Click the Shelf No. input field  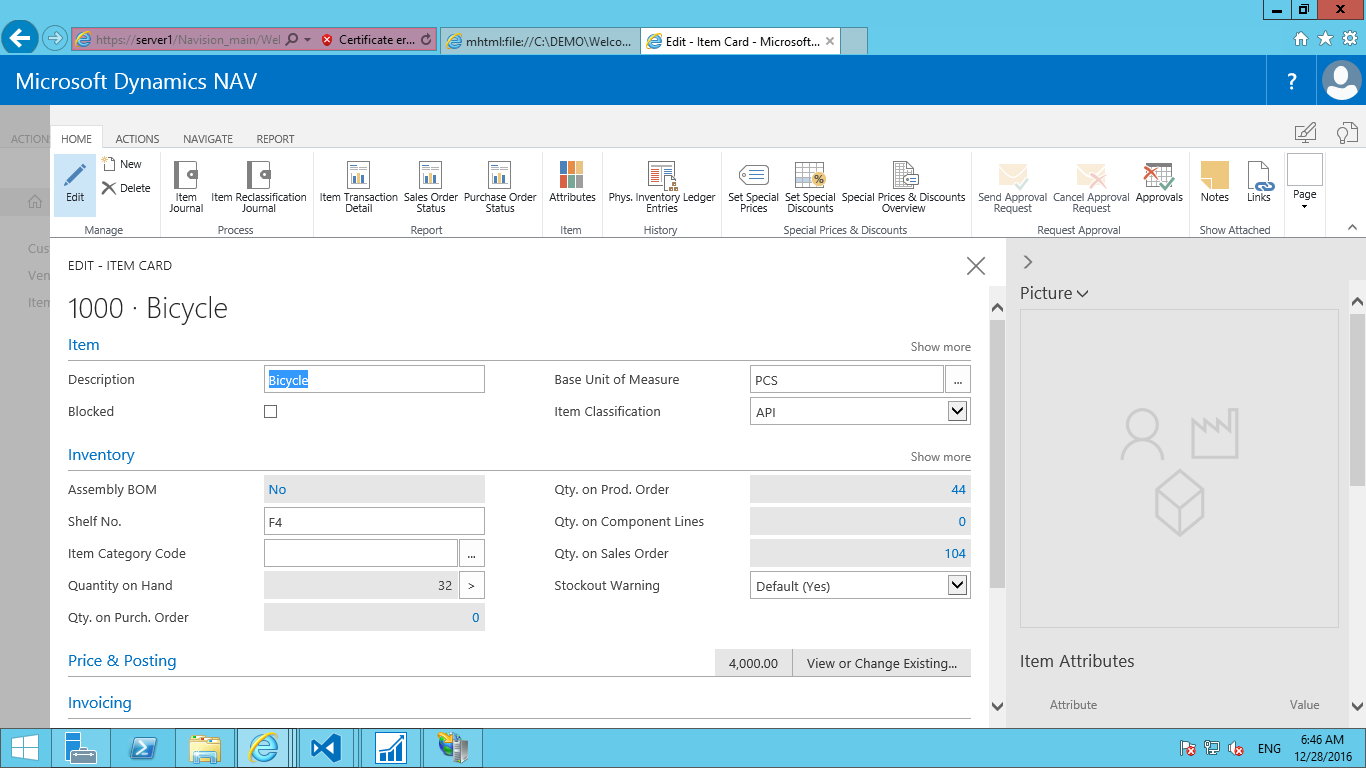coord(374,521)
